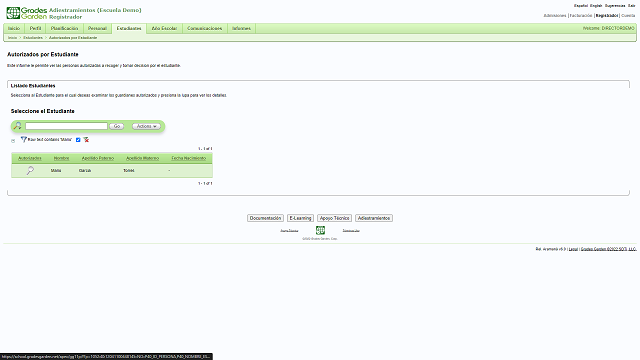Click the 'Torres' cell in Maria's row
Image resolution: width=640 pixels, height=360 pixels.
point(129,171)
